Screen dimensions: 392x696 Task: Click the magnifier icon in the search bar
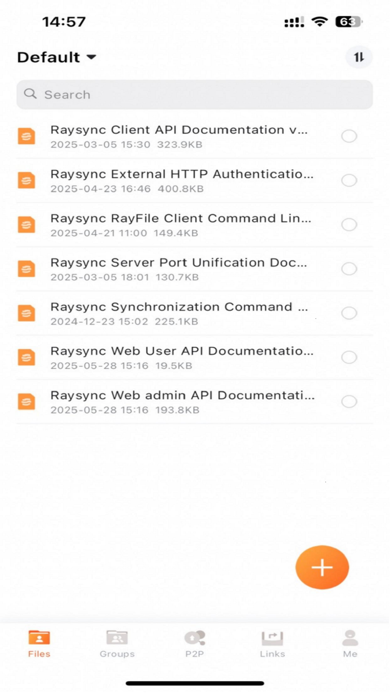(30, 94)
